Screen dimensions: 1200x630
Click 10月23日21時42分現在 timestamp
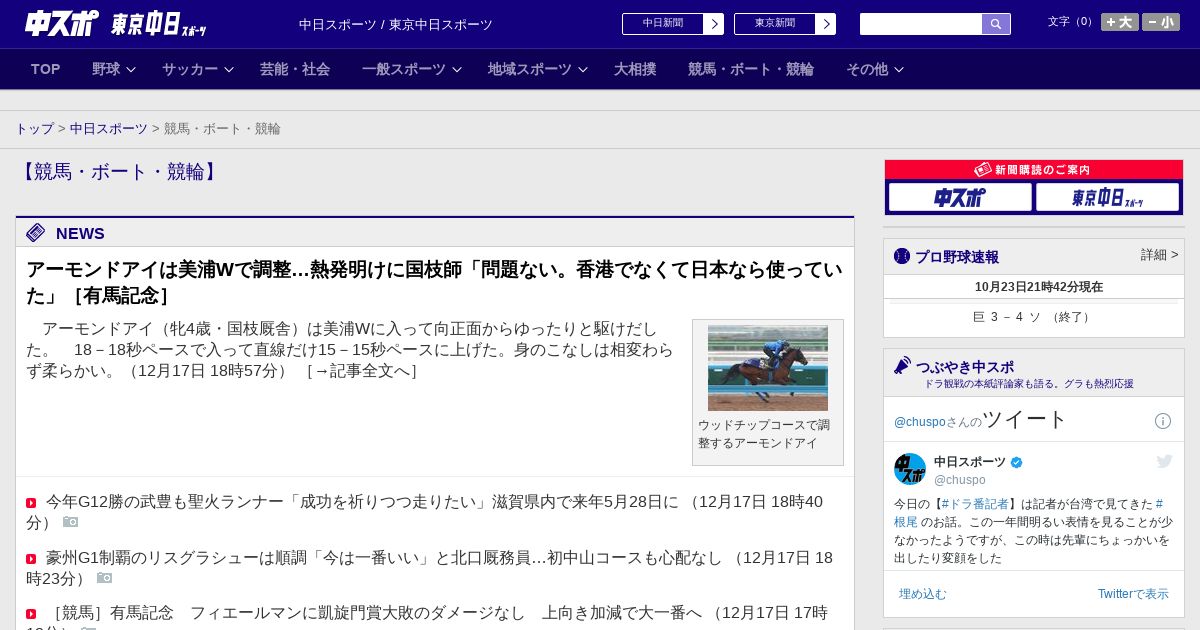click(1038, 287)
